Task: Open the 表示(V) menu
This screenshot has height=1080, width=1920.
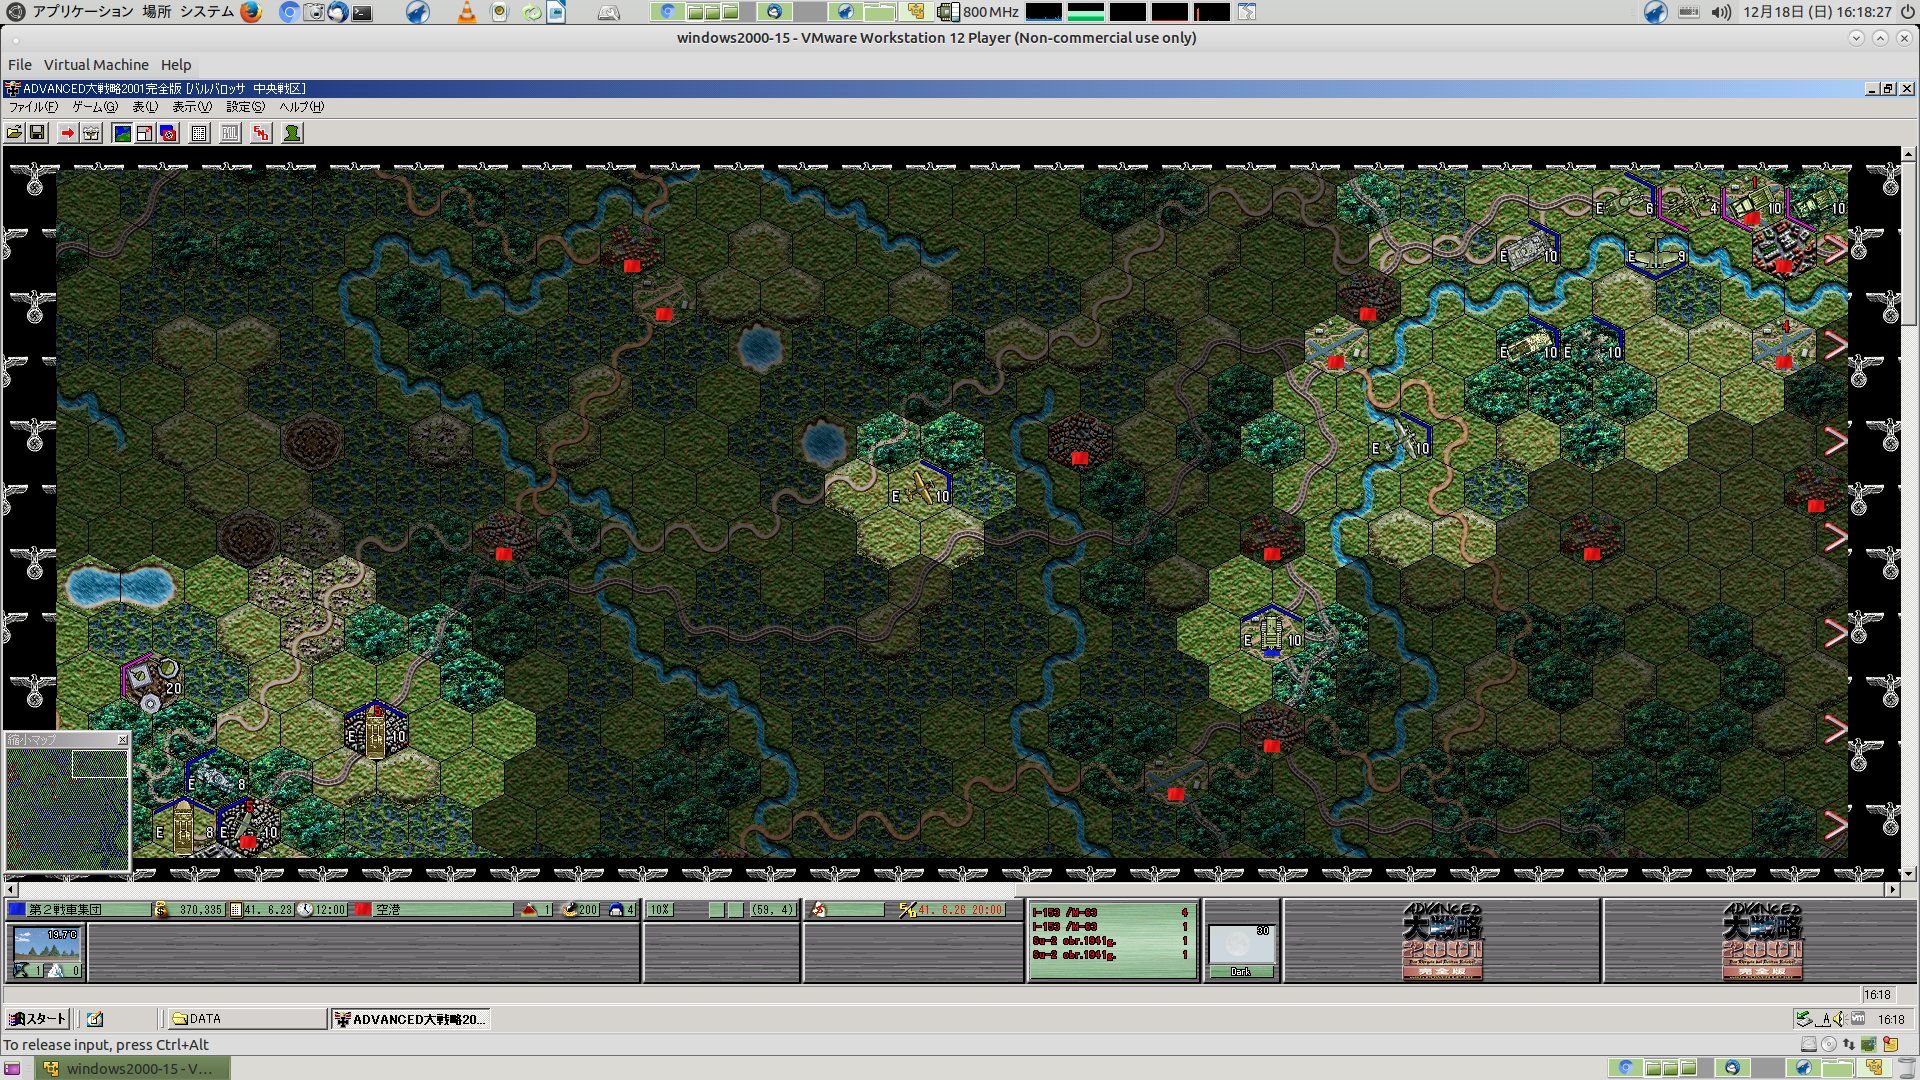Action: point(192,107)
